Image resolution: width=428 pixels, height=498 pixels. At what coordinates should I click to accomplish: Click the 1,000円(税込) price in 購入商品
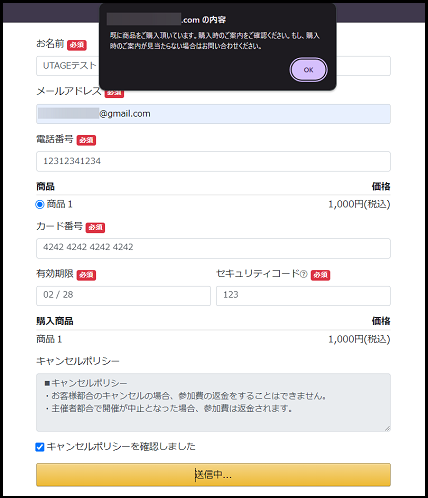[x=359, y=339]
